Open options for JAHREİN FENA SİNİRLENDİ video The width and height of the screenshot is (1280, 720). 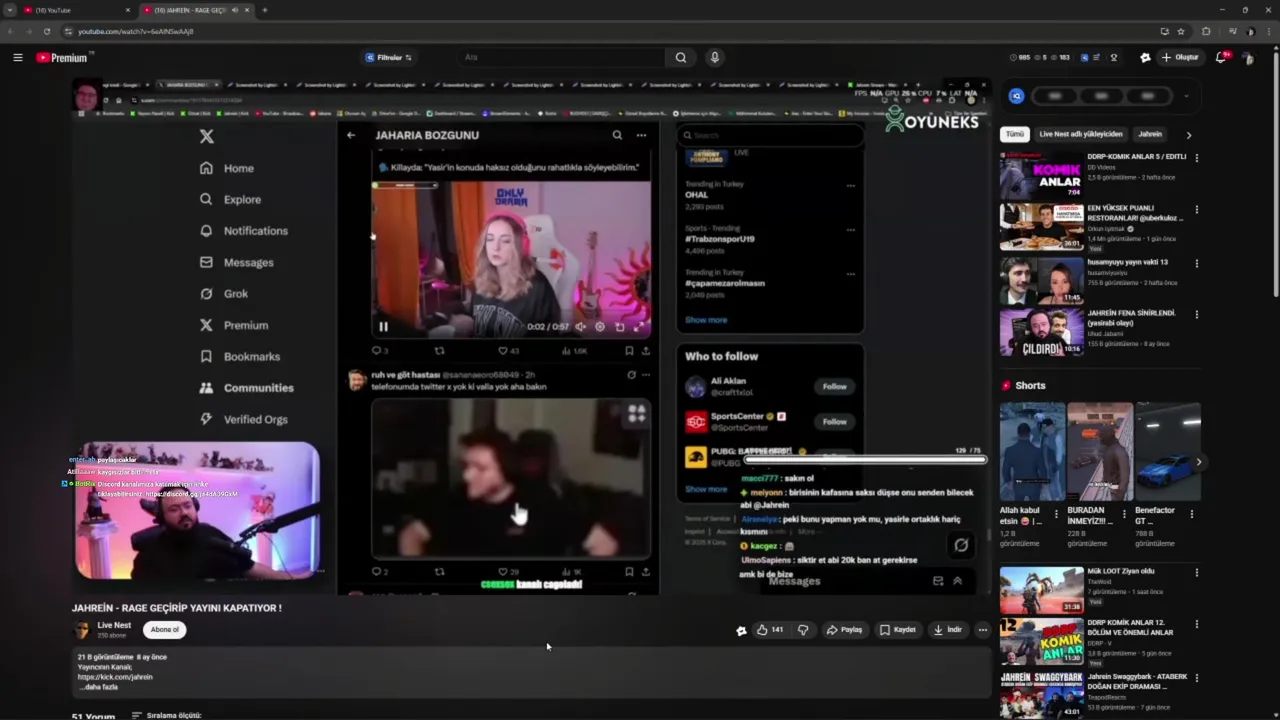(1196, 314)
